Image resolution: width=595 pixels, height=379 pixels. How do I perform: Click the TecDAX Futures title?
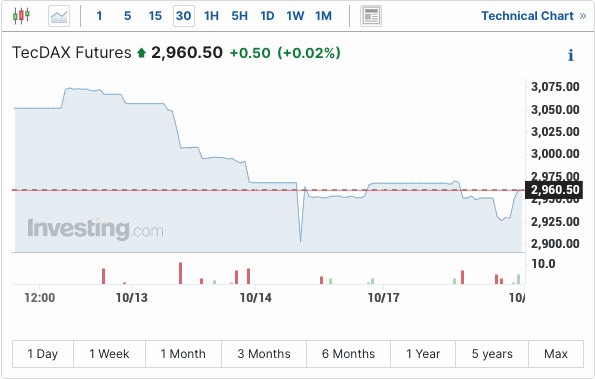[x=72, y=52]
